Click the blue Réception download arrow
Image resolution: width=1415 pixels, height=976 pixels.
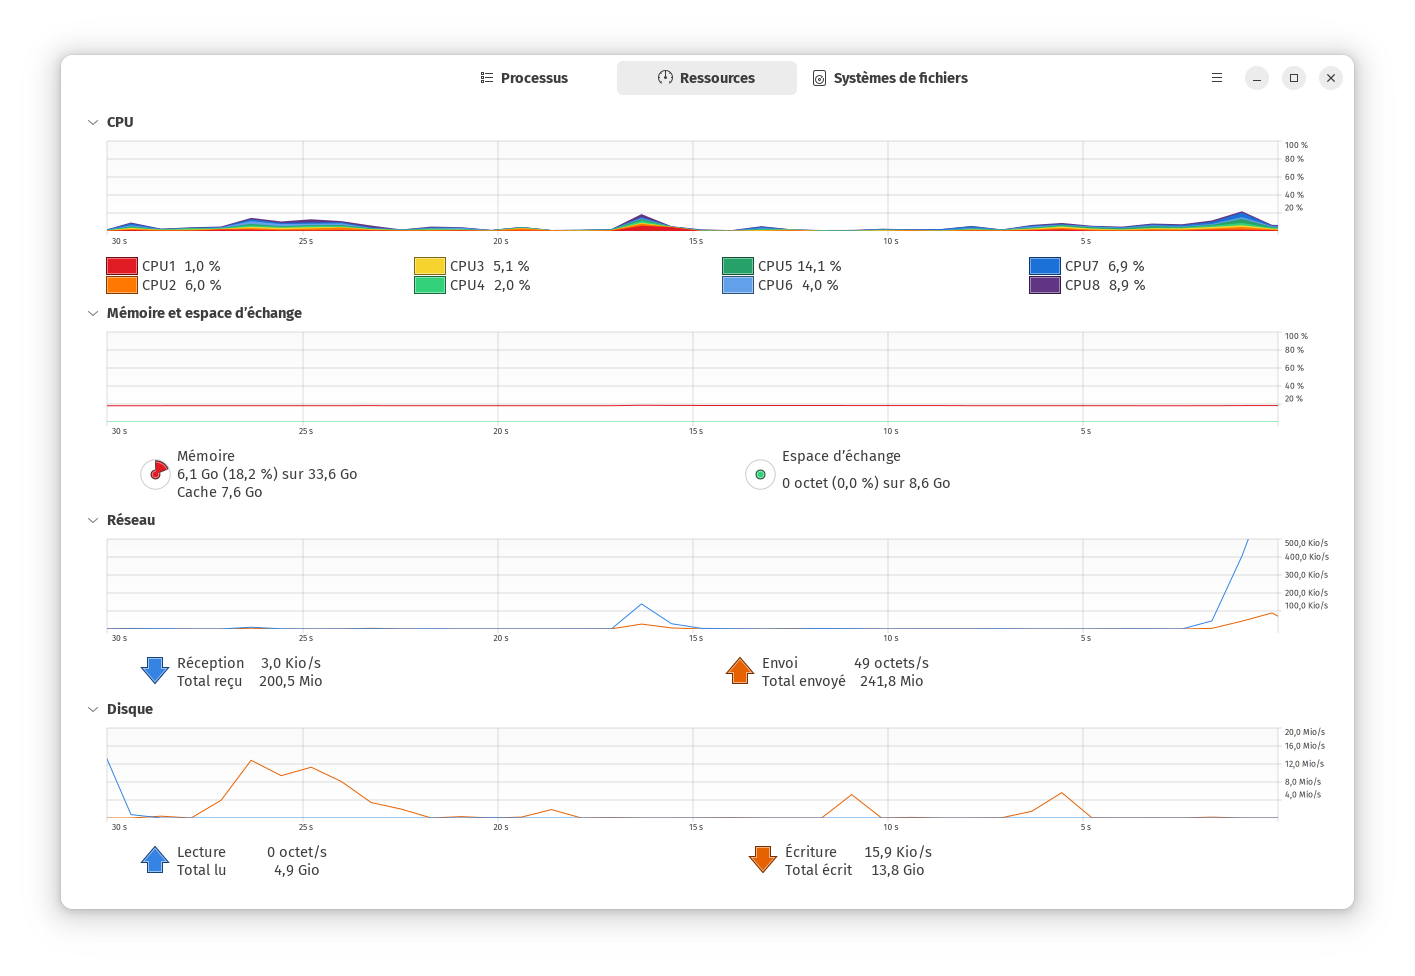point(155,671)
